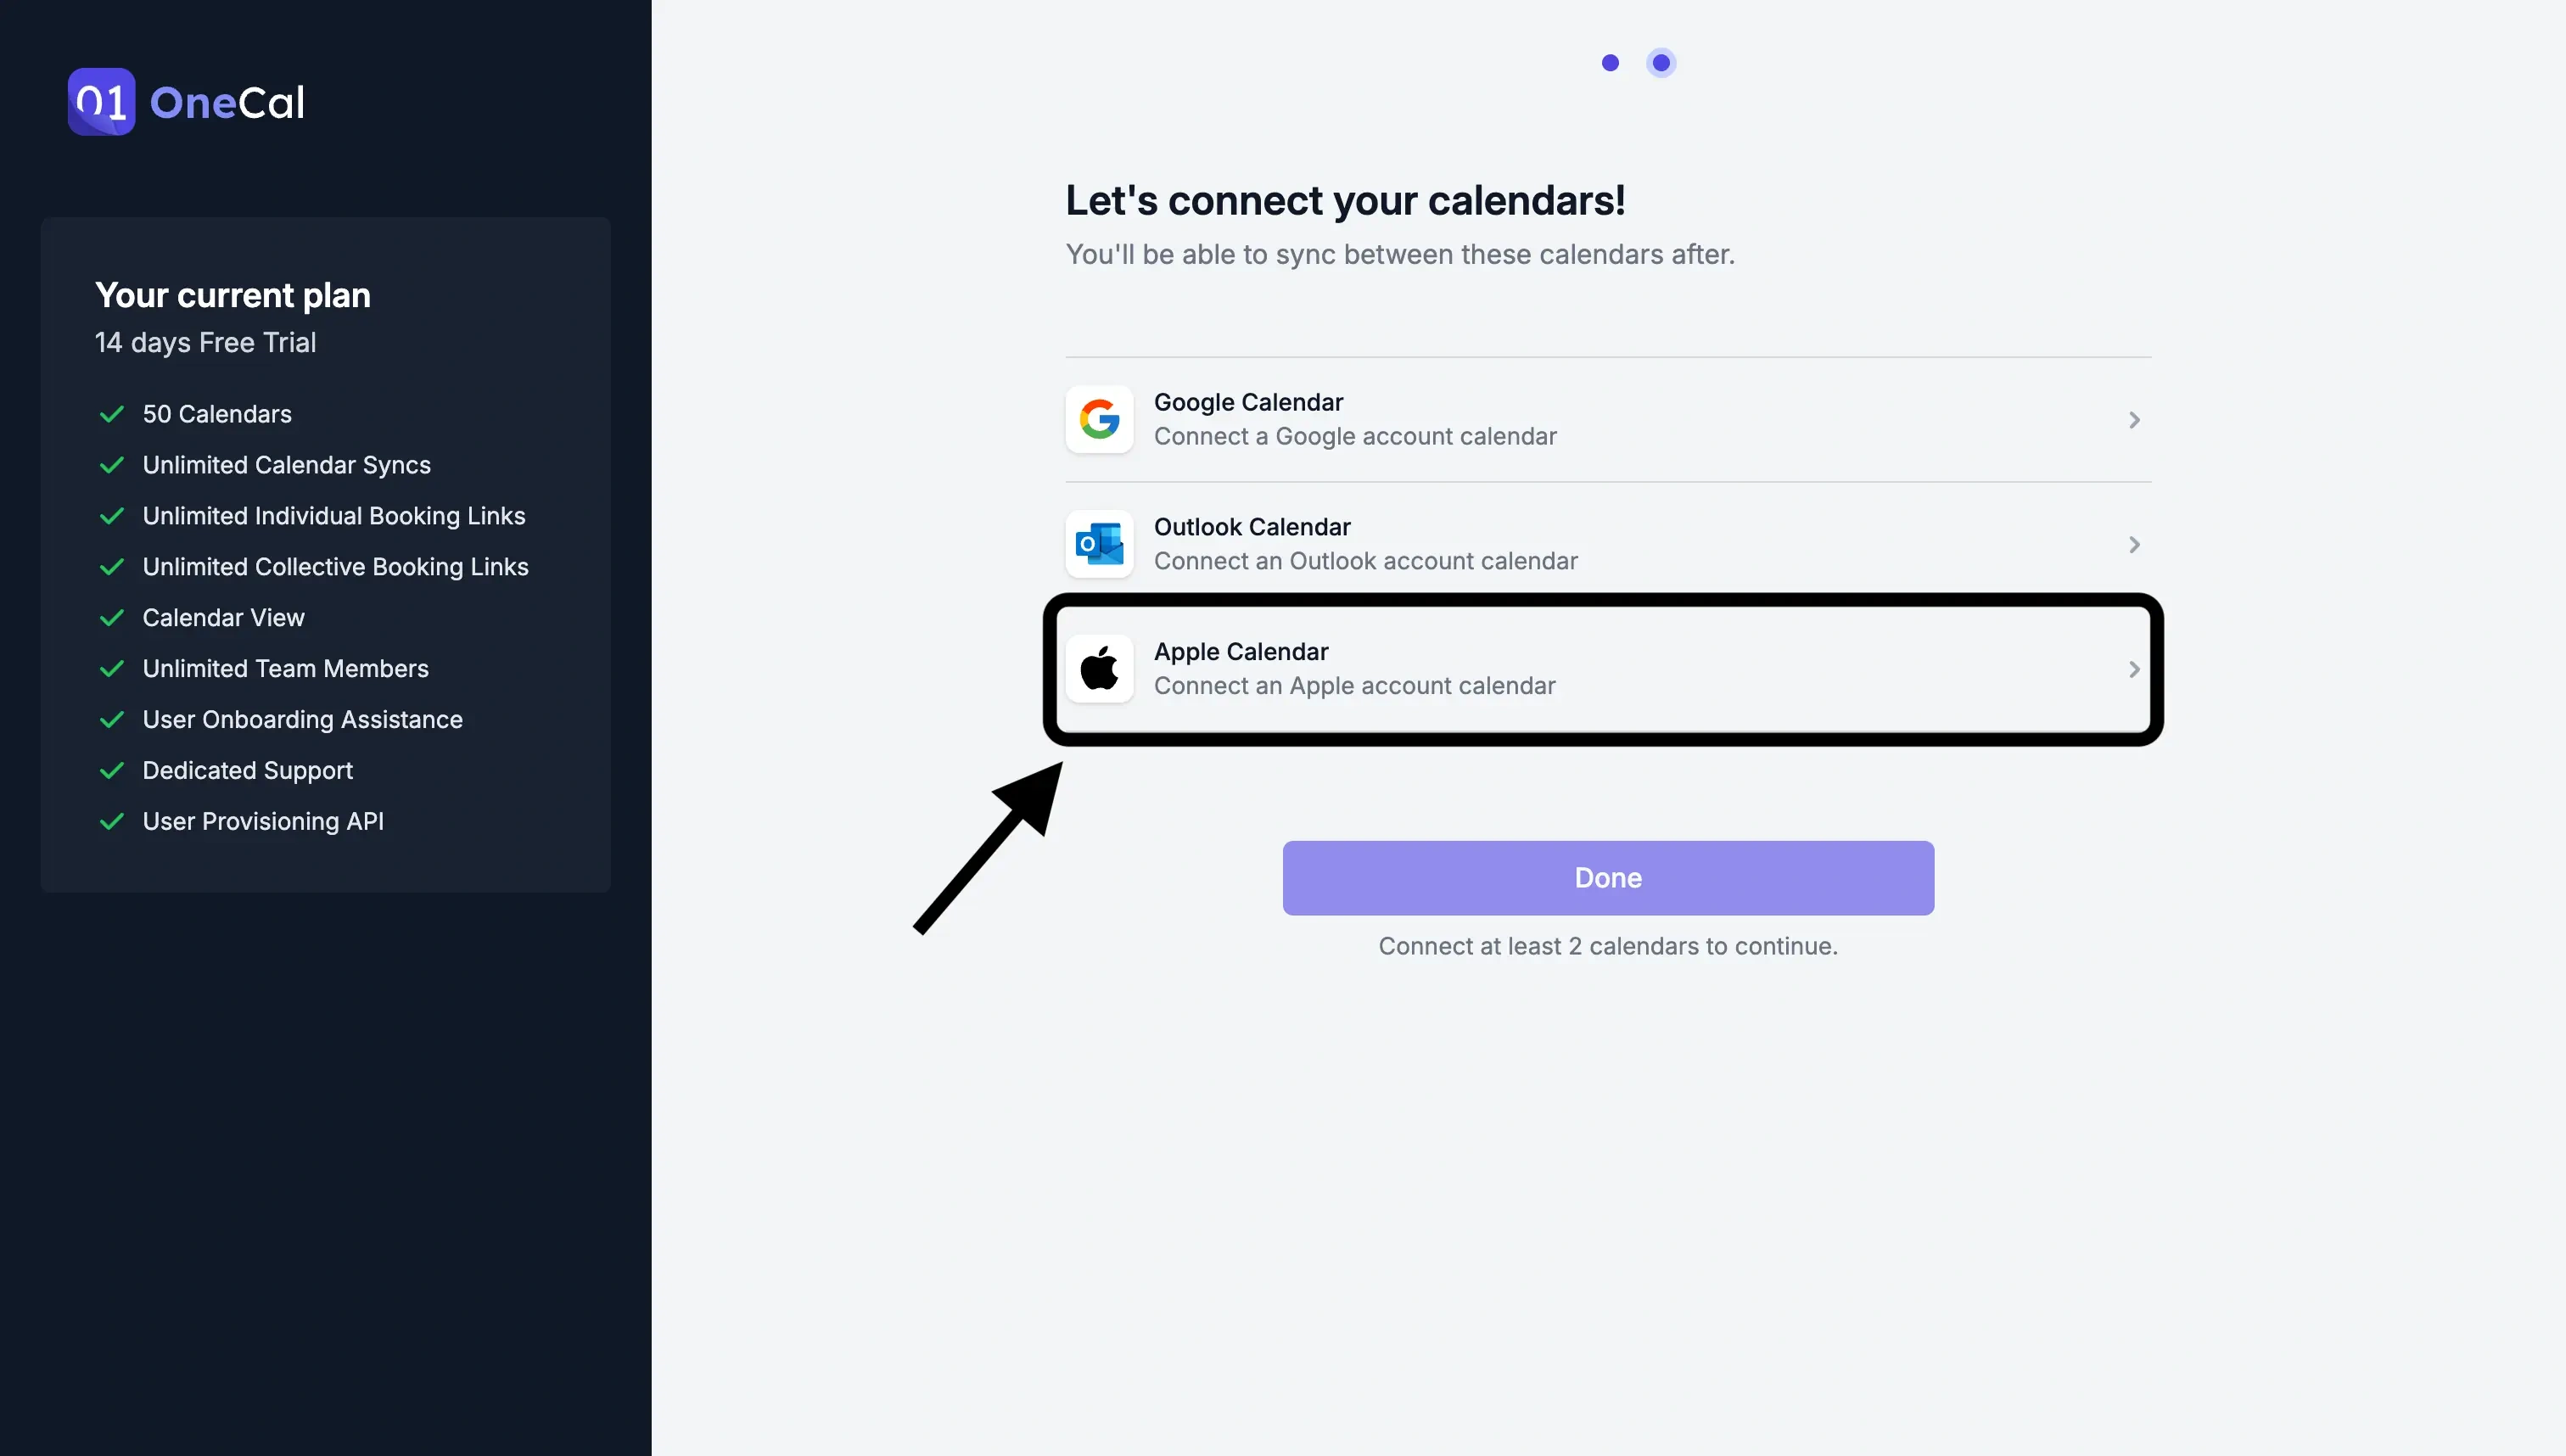This screenshot has height=1456, width=2566.
Task: Click the Google multicolor G icon
Action: (x=1100, y=419)
